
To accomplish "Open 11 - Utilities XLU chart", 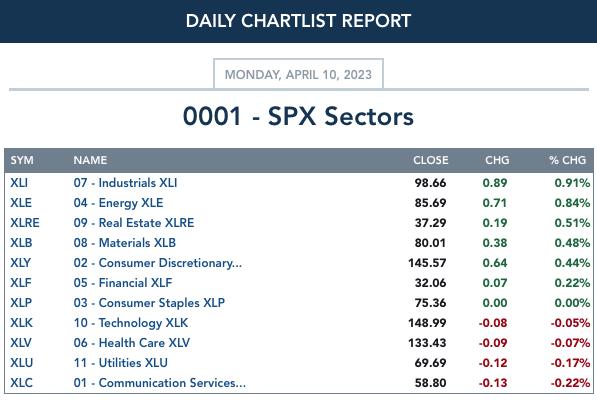I will pos(120,363).
